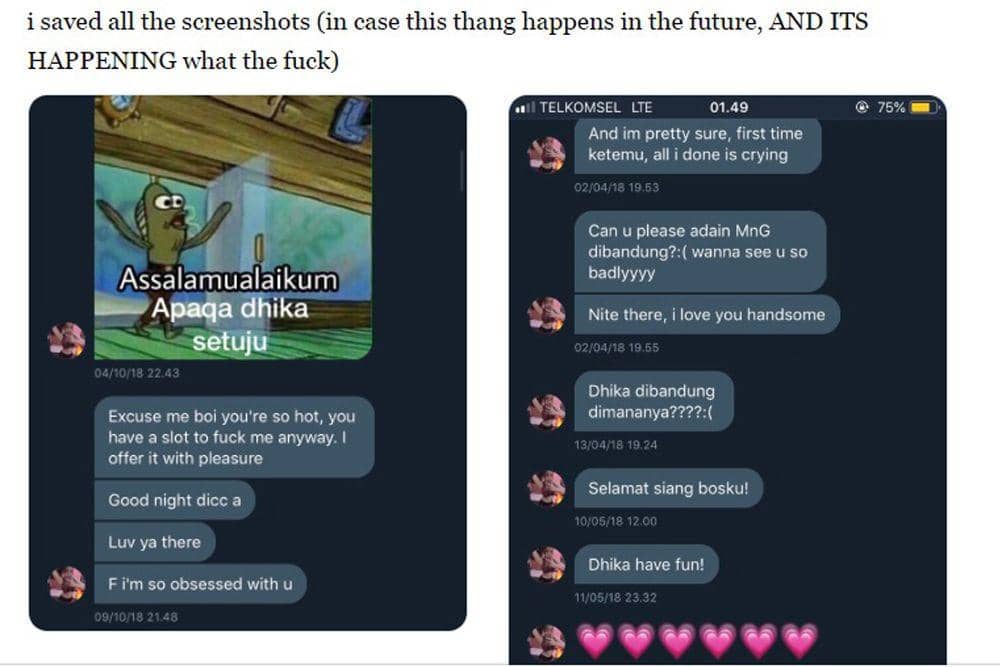Tap sender avatar beside the meme image
Screen dimensions: 1000x667
66,339
